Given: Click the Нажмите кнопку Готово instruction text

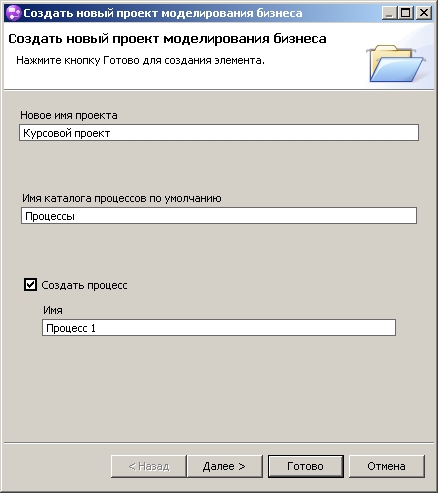Looking at the screenshot, I should 140,61.
